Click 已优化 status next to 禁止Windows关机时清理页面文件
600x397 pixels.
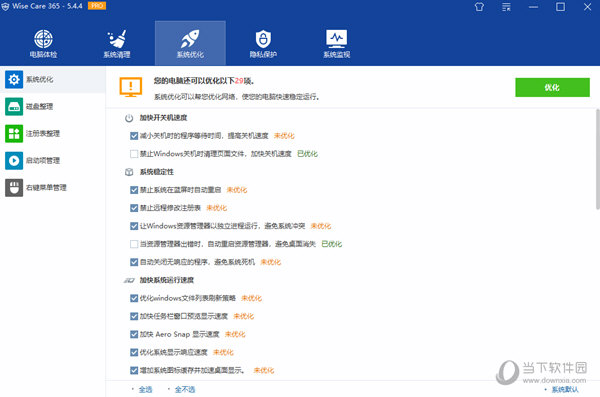click(308, 154)
